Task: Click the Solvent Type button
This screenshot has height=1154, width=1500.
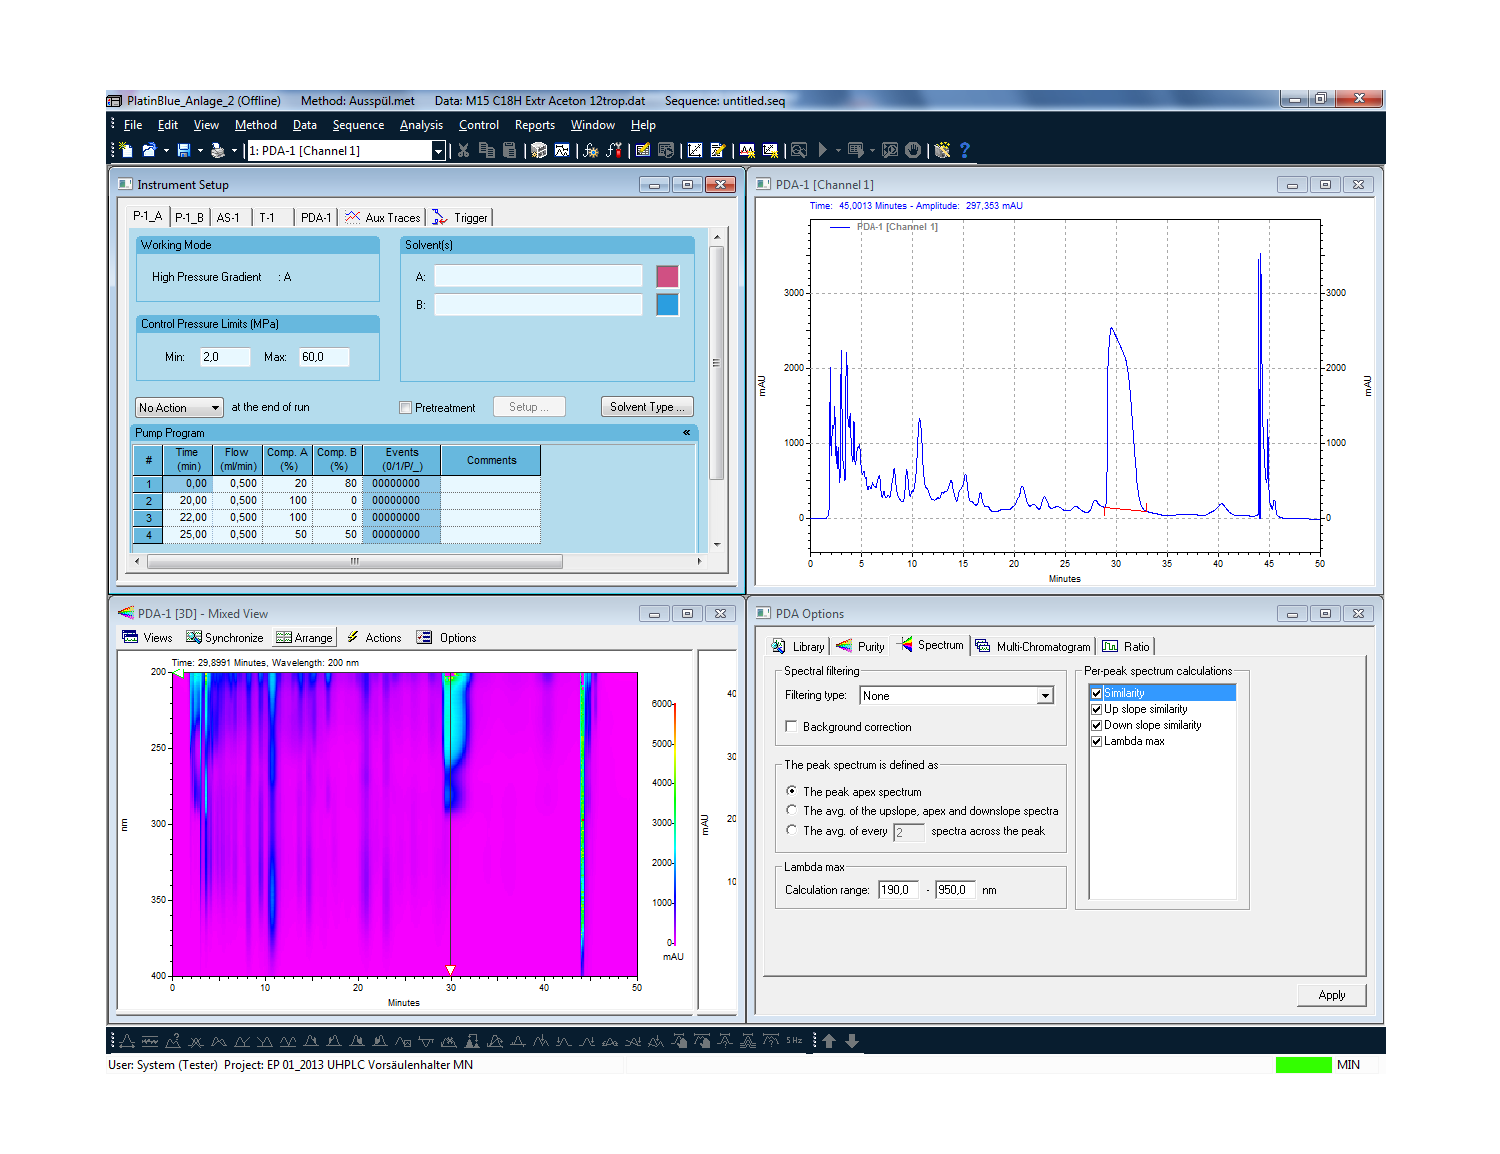Action: pyautogui.click(x=647, y=407)
